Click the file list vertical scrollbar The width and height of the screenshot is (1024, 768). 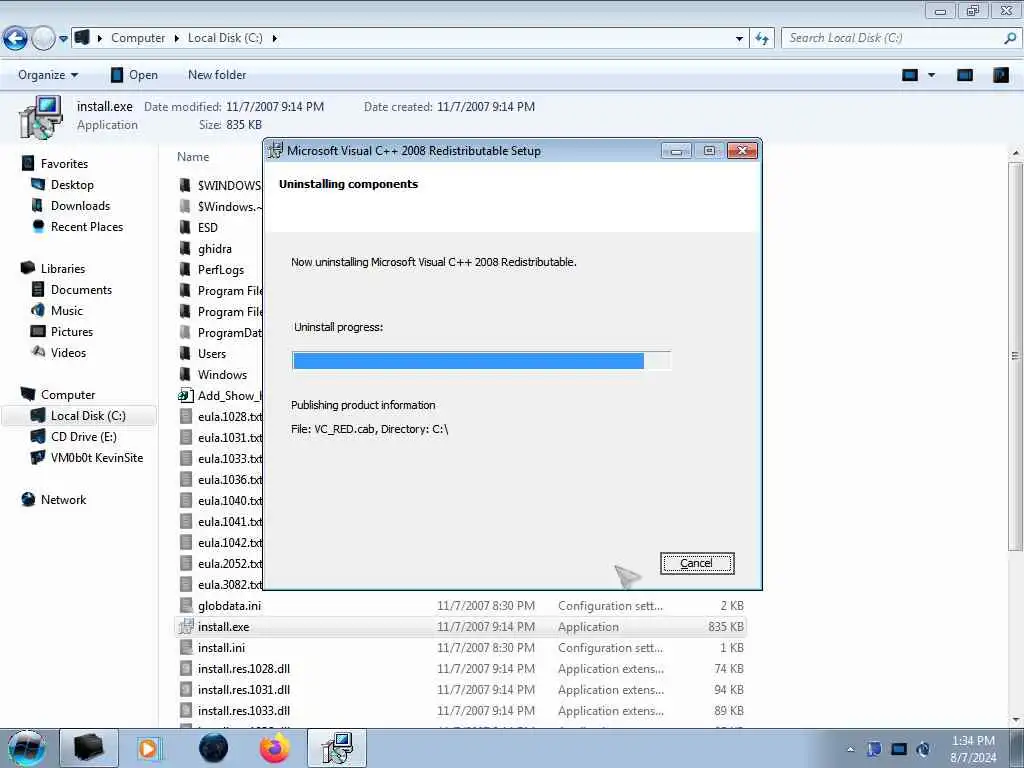point(1016,356)
